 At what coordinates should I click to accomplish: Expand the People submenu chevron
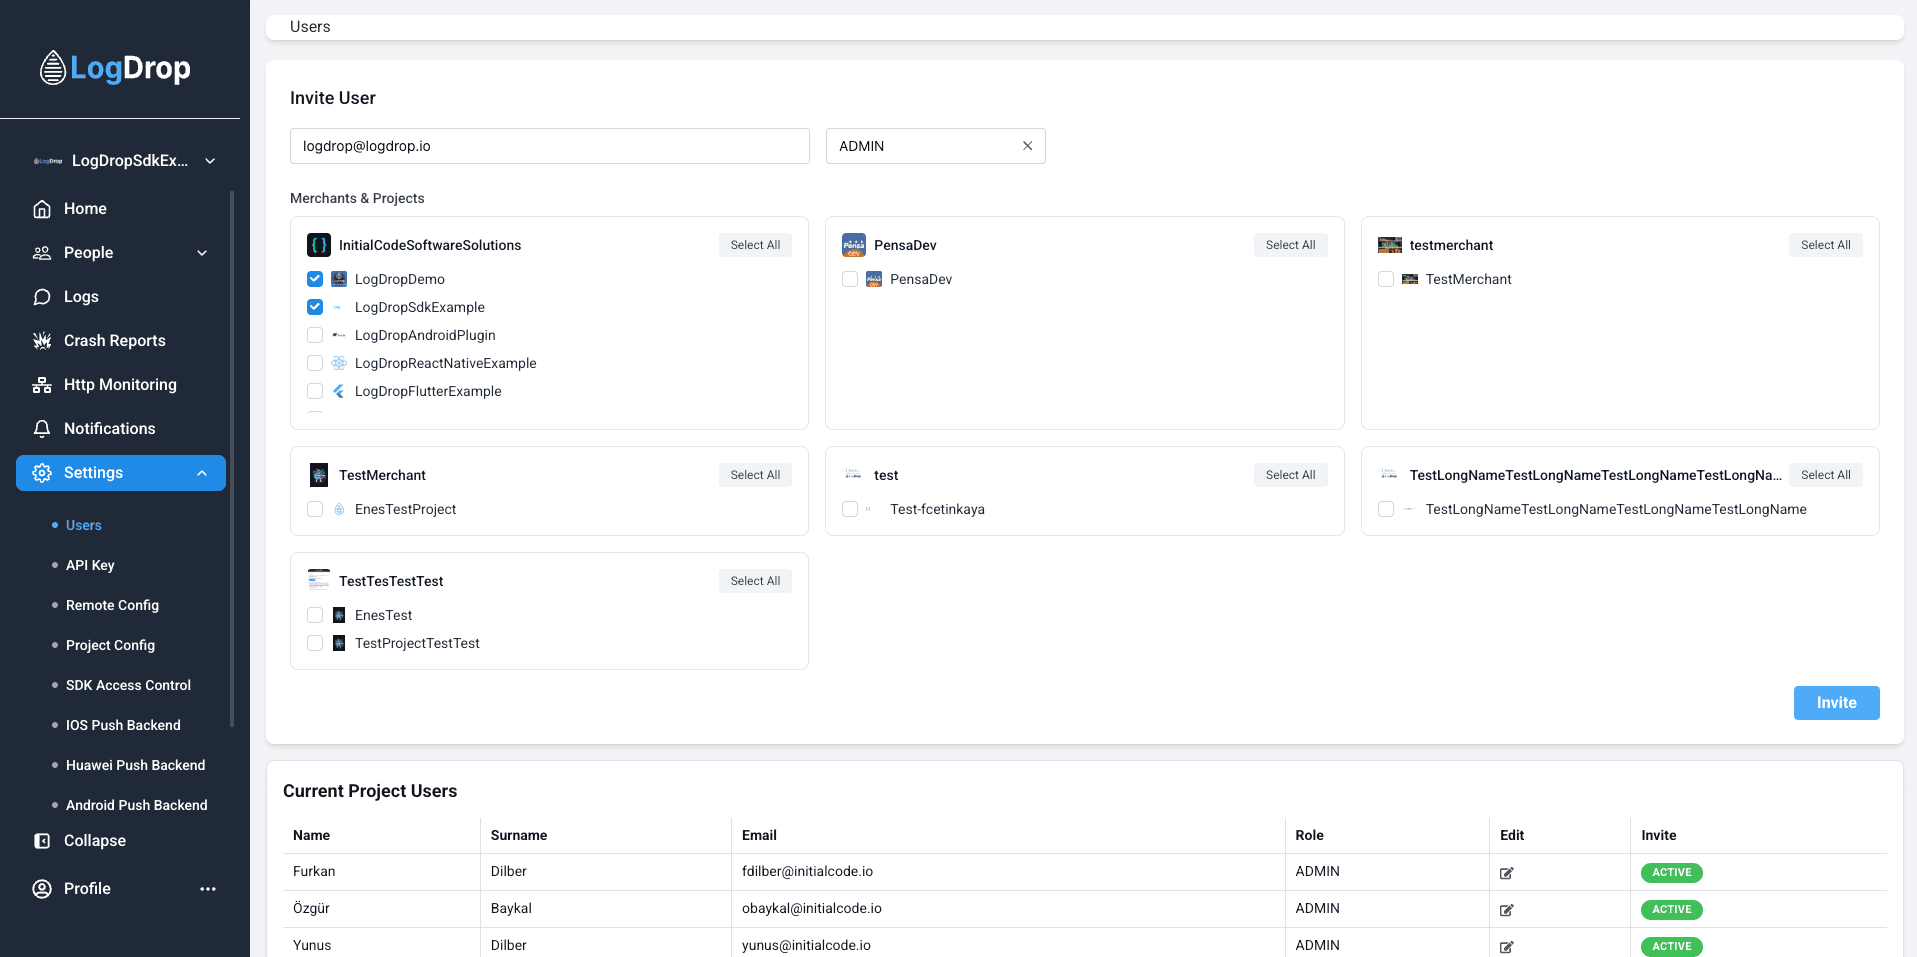click(x=202, y=253)
